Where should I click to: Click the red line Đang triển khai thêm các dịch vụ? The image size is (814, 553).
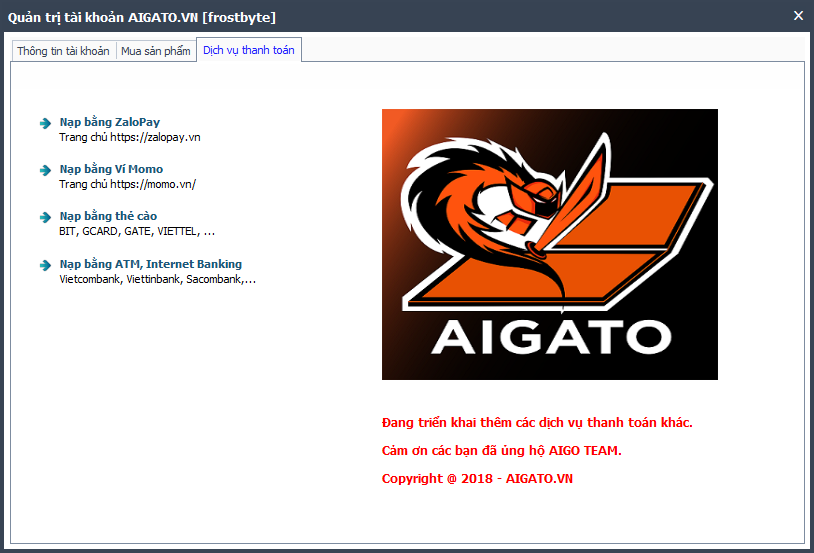tap(537, 423)
